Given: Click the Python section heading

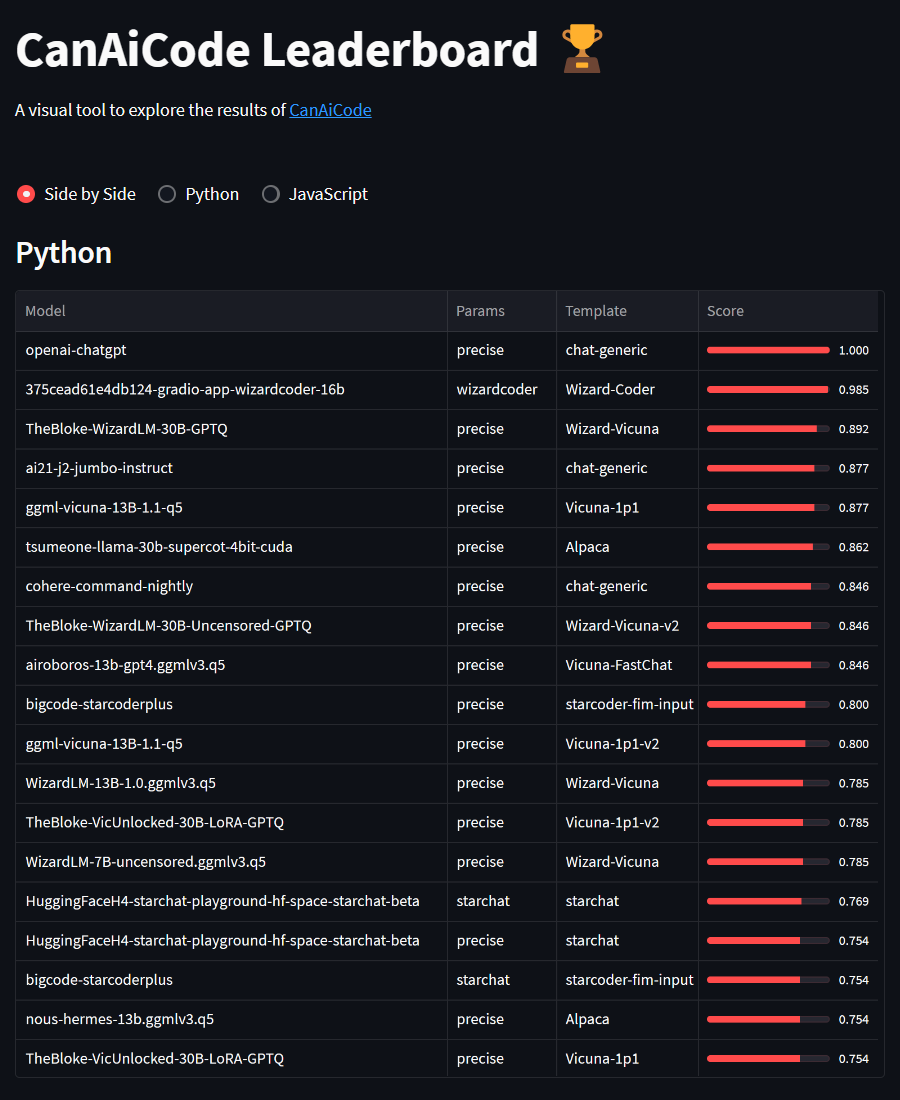Looking at the screenshot, I should point(64,253).
